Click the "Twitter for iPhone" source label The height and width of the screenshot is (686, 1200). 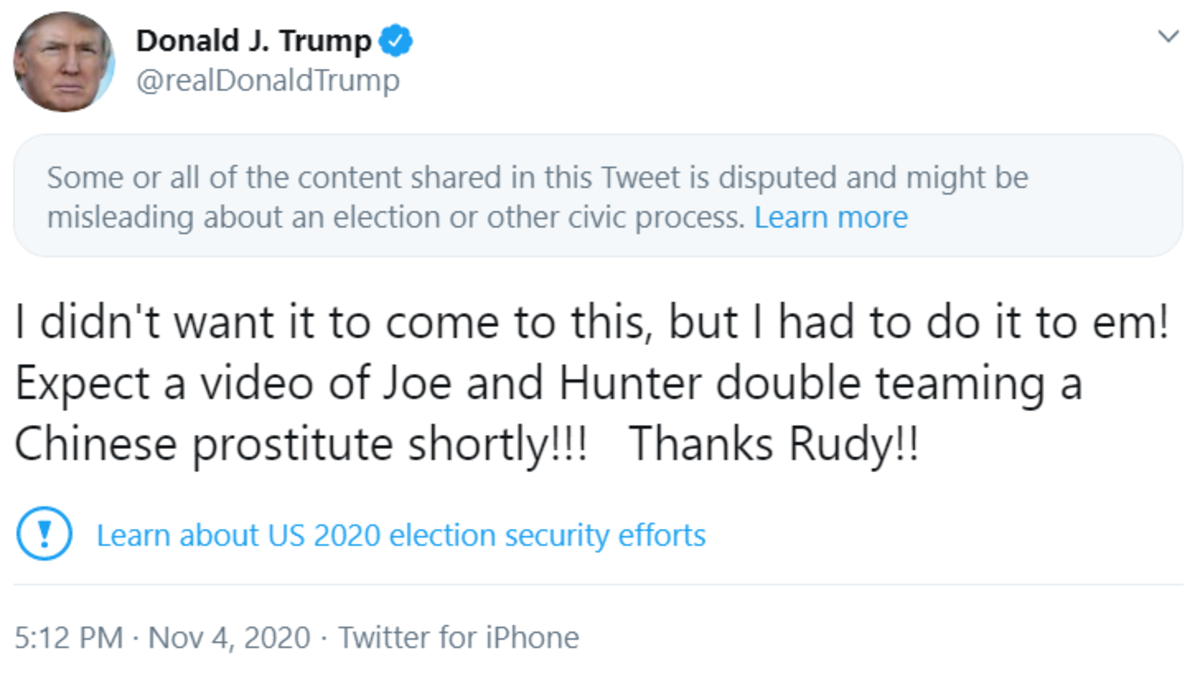(x=459, y=637)
